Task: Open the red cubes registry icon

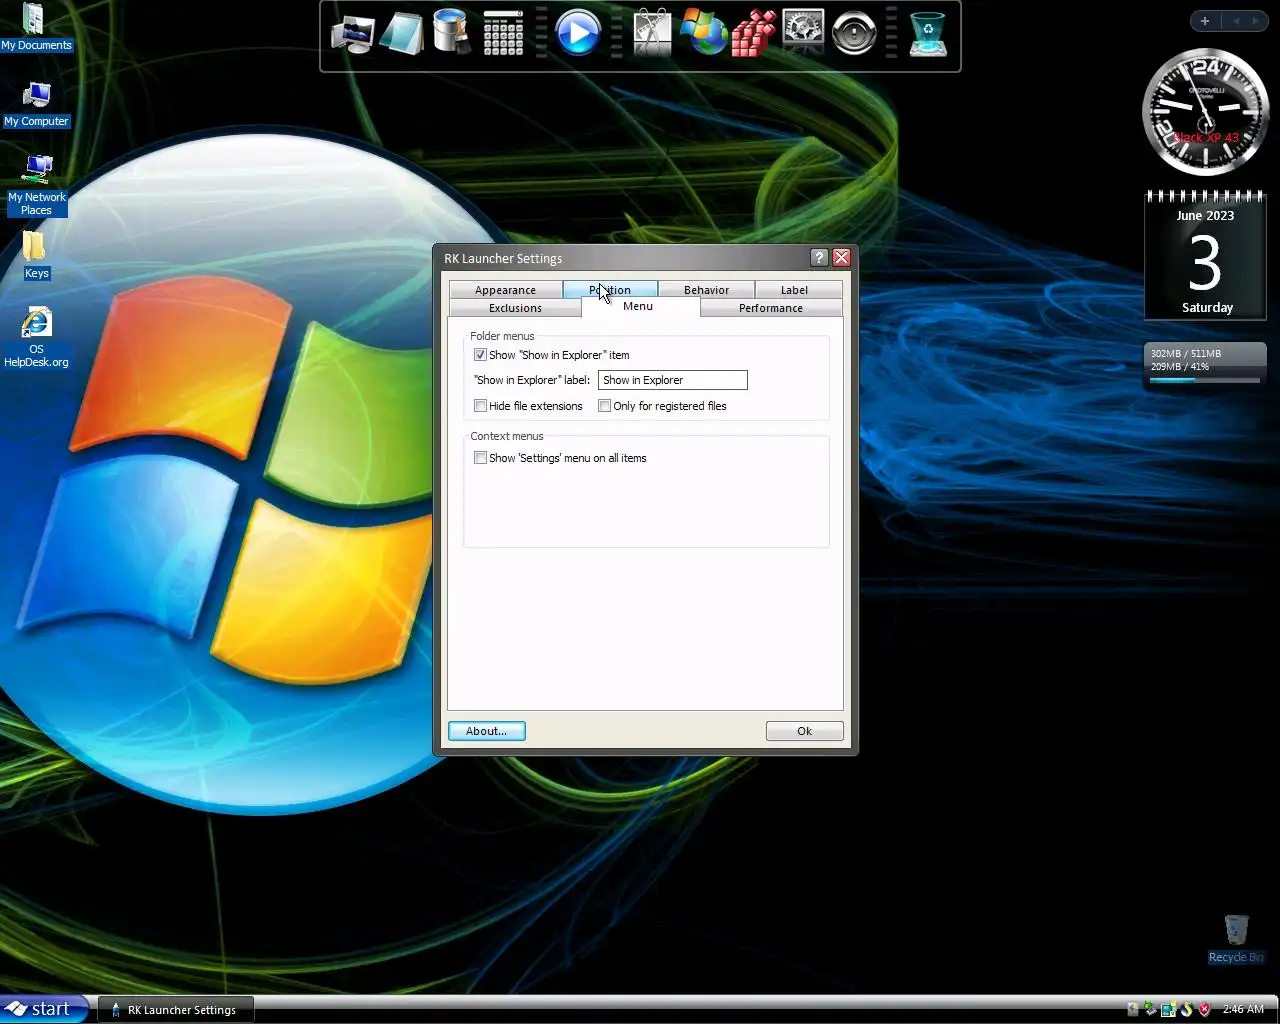Action: point(753,33)
